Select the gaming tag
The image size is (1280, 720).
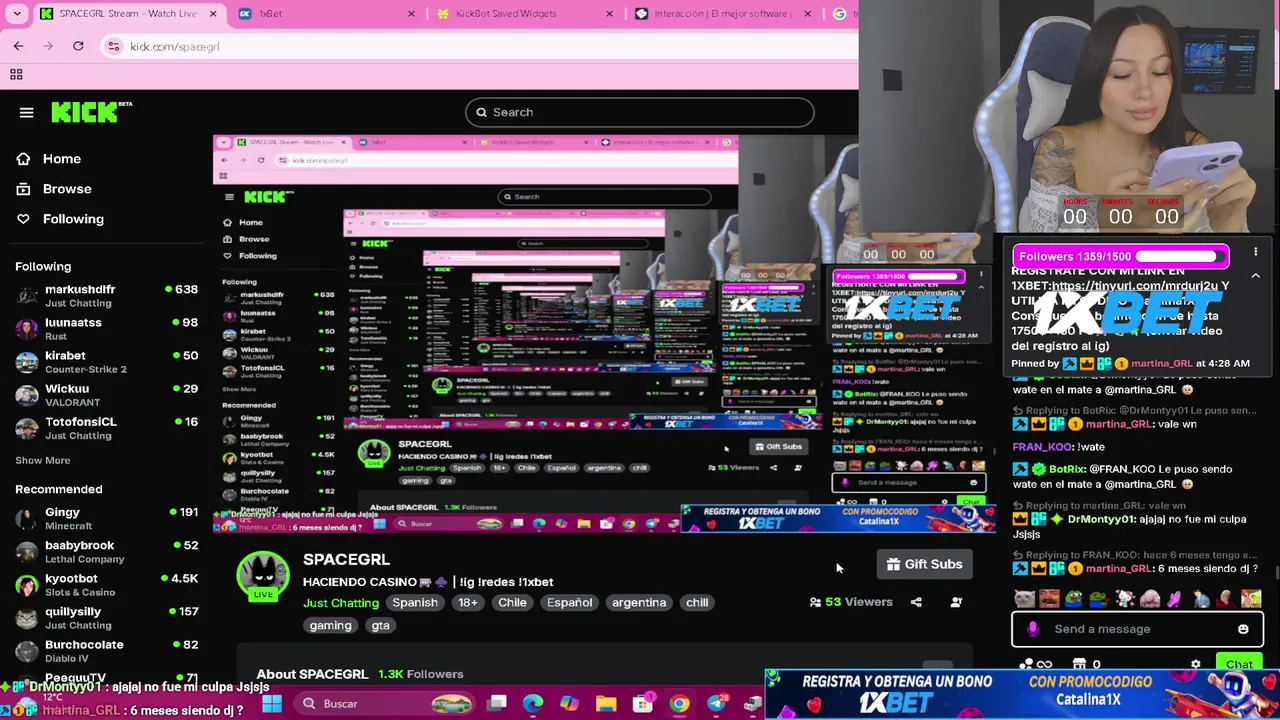pyautogui.click(x=330, y=626)
